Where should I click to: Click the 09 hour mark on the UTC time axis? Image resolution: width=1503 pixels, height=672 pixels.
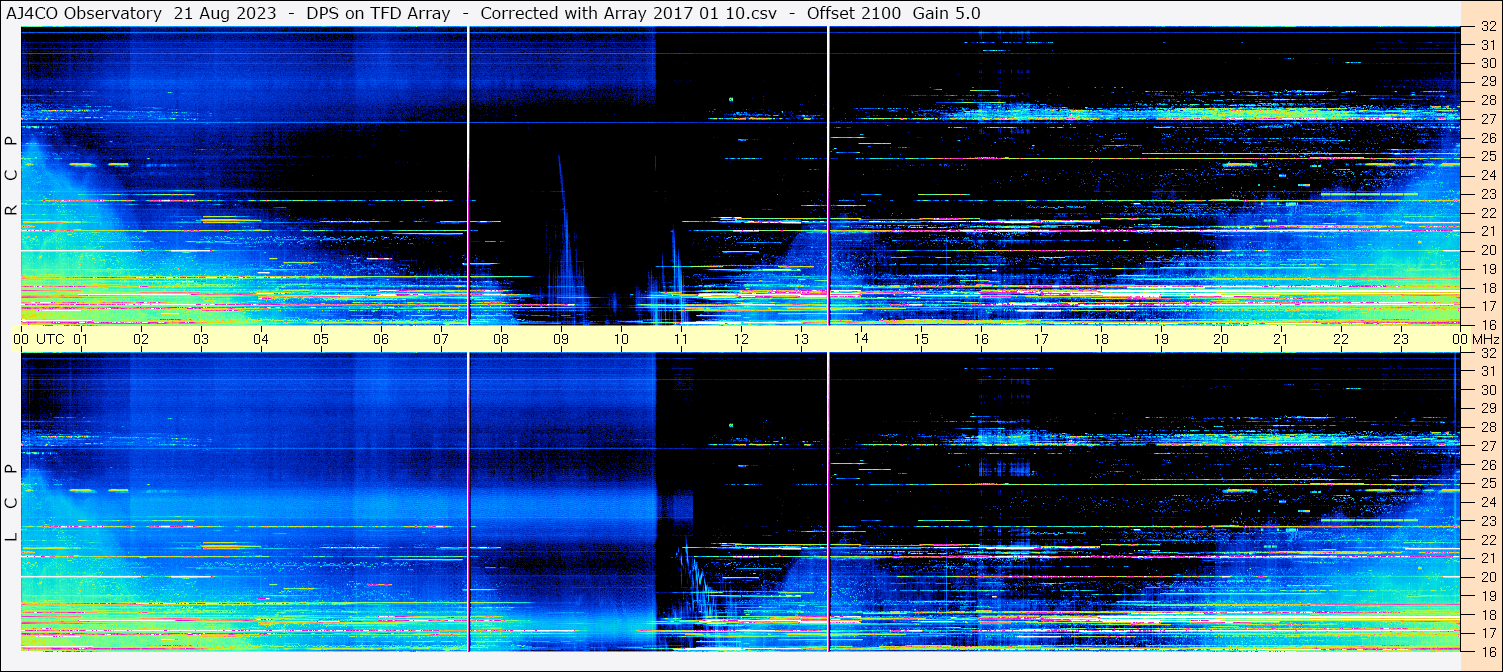pyautogui.click(x=561, y=339)
